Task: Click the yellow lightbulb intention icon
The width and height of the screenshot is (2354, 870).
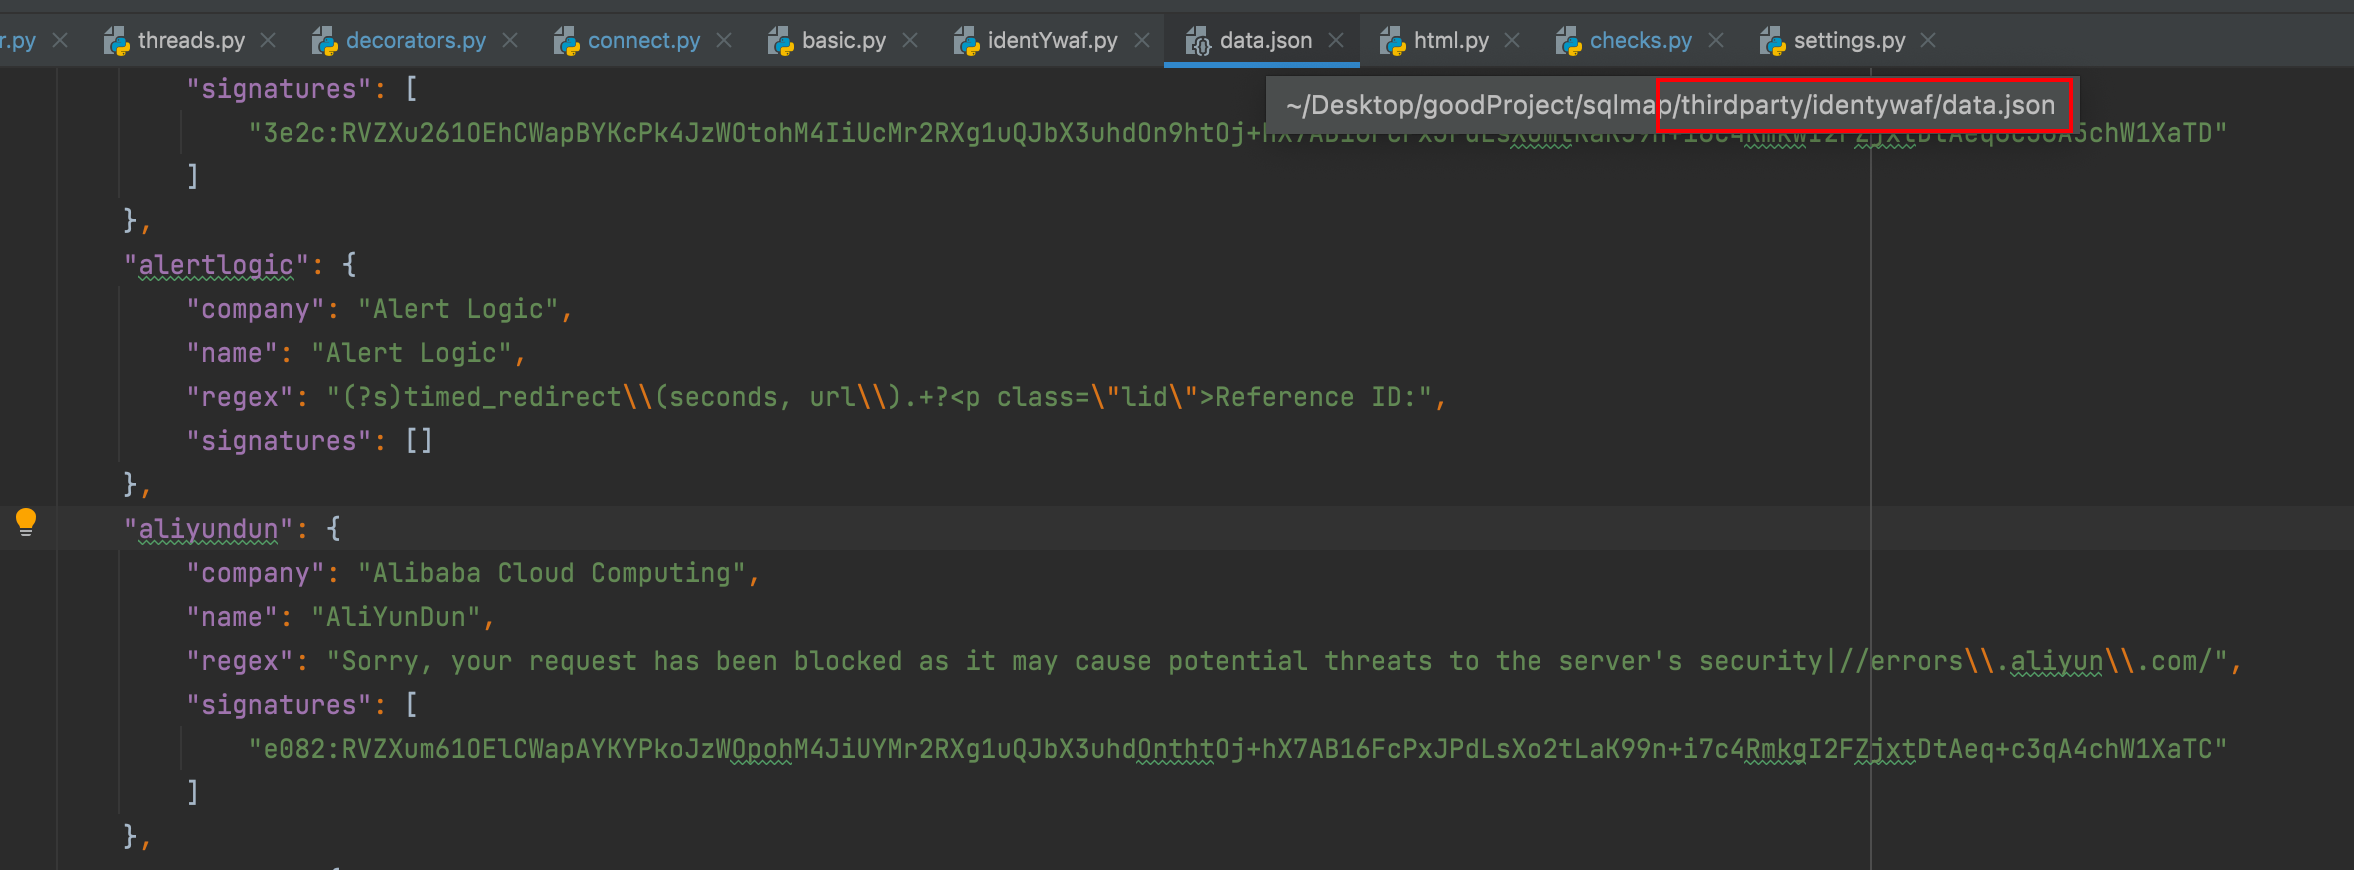Action: pyautogui.click(x=26, y=522)
